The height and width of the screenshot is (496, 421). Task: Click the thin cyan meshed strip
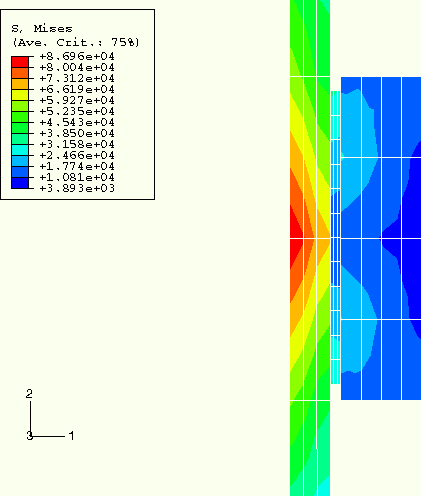point(335,237)
